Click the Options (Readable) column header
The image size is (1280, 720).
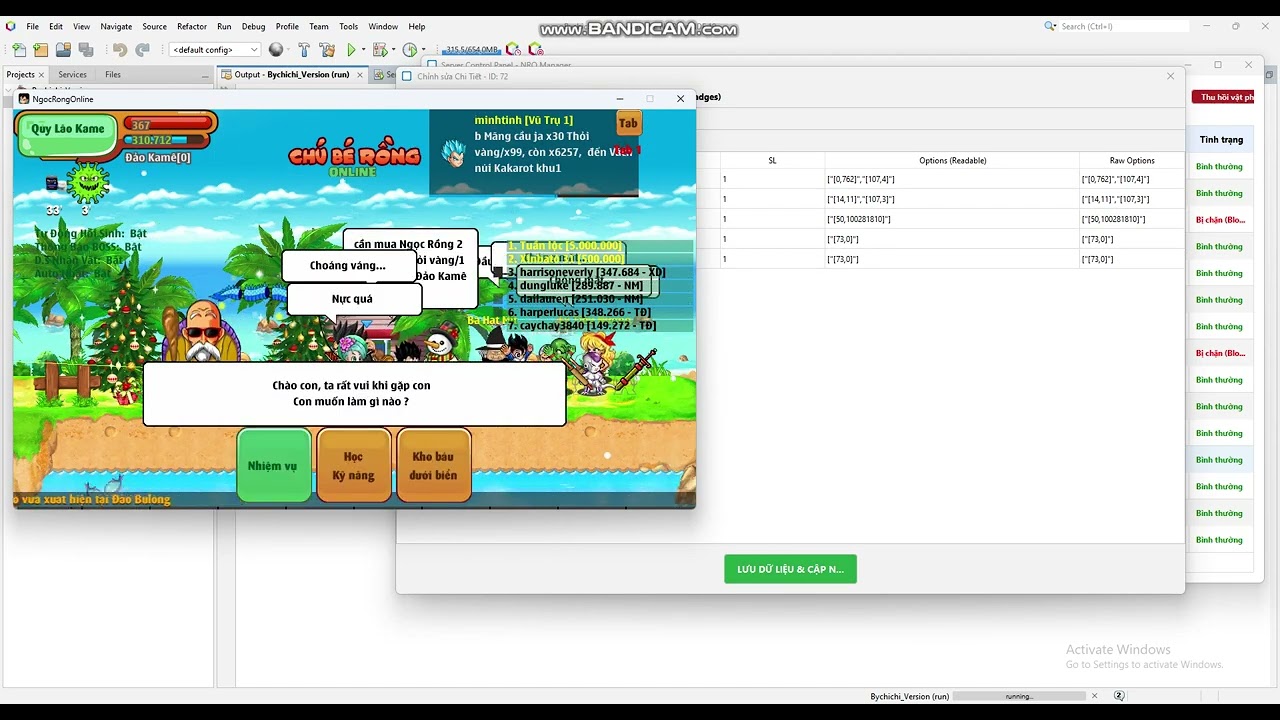952,160
